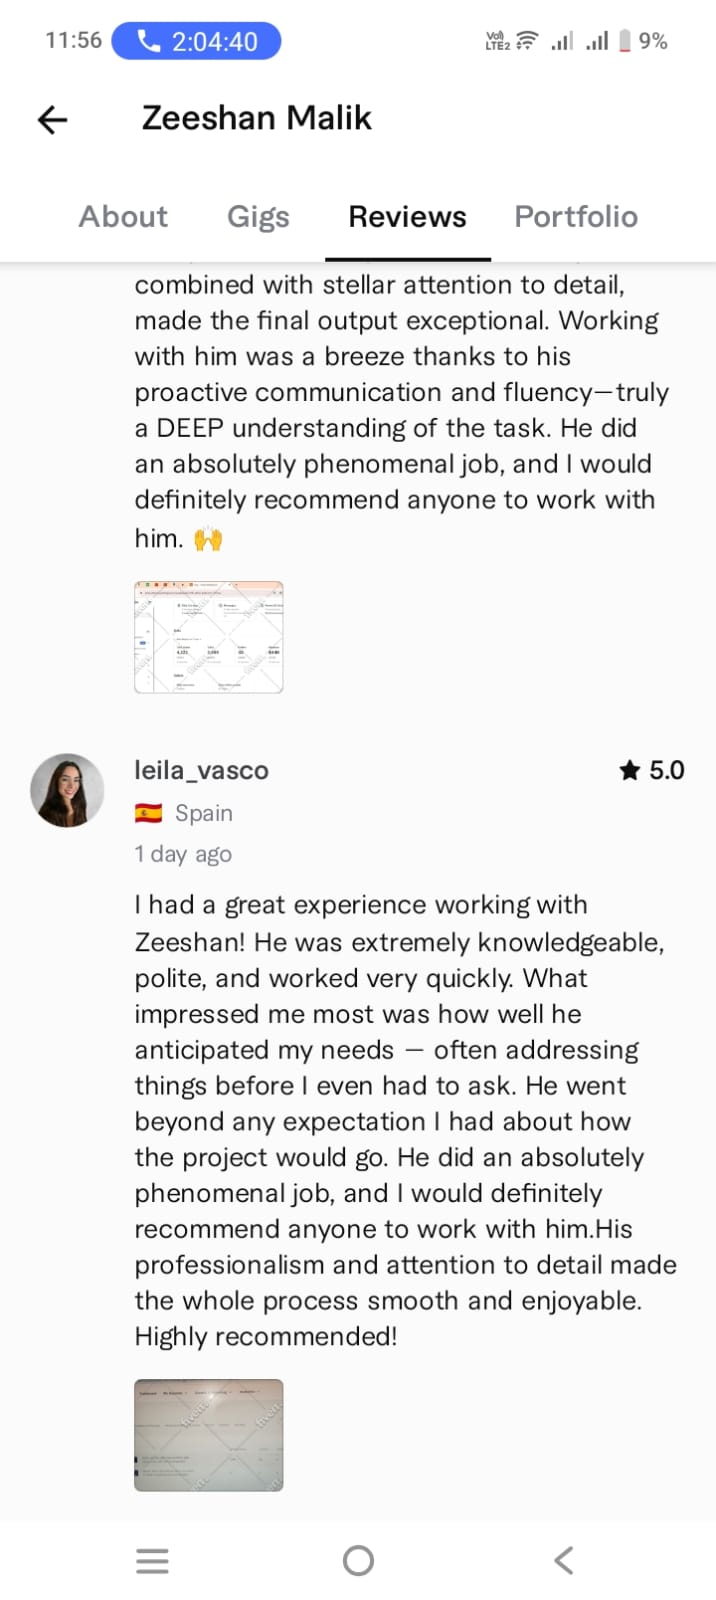Open leila_vasco's profile picture
The height and width of the screenshot is (1600, 716).
[x=67, y=790]
